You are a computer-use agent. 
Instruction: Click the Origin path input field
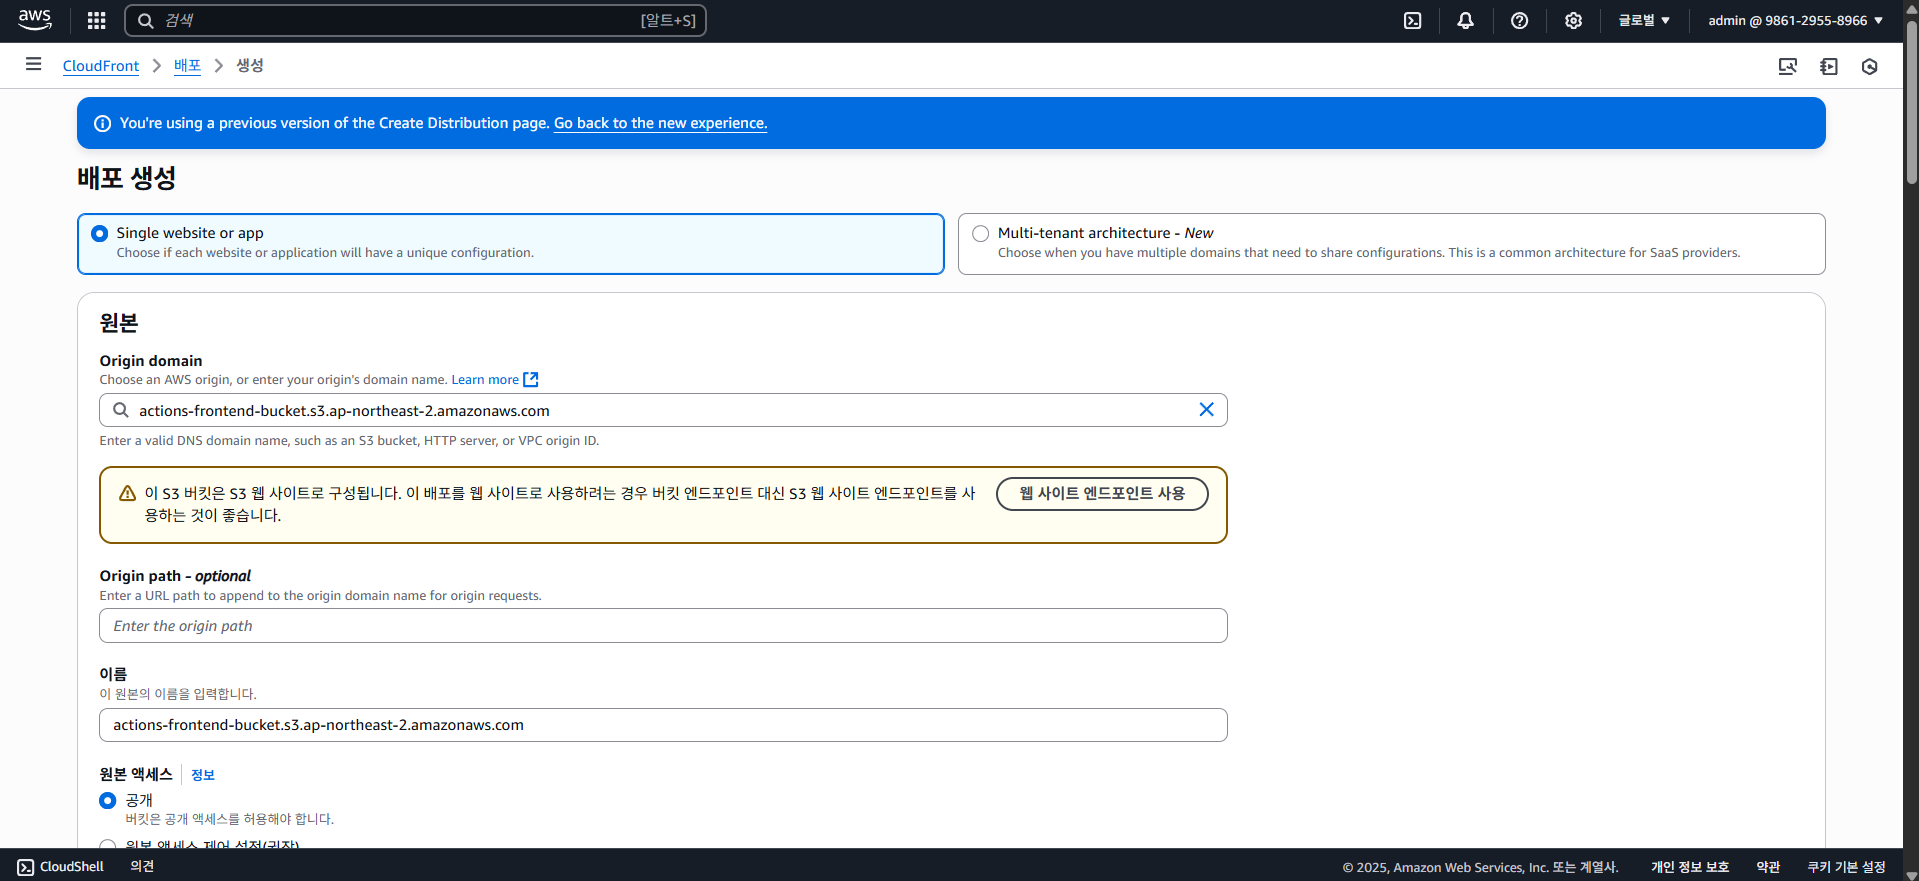[x=663, y=626]
